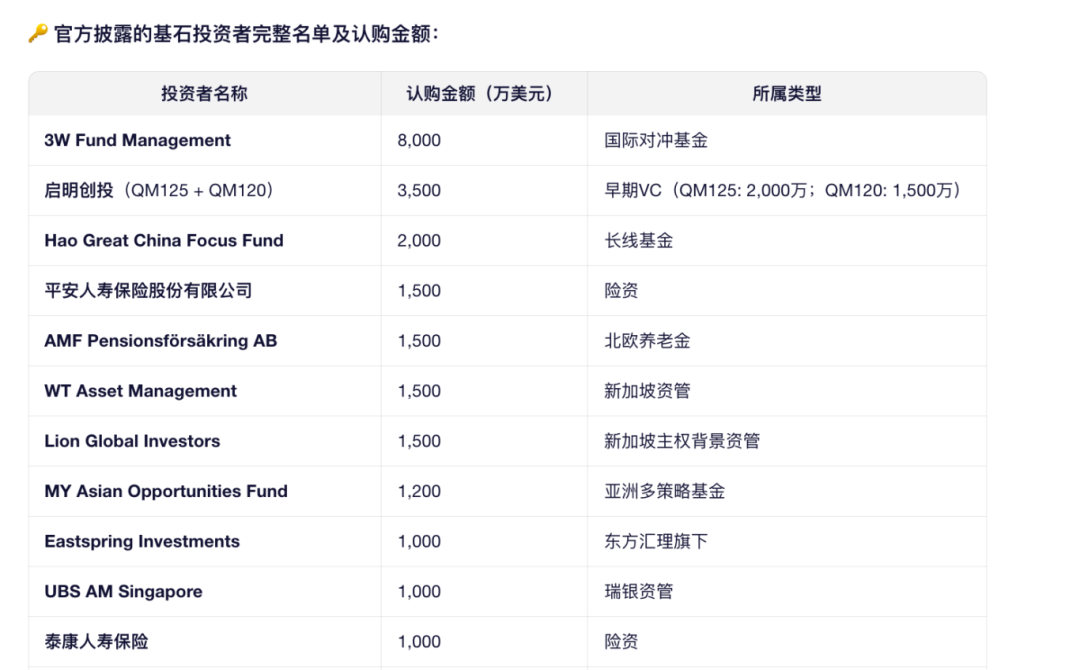Click MY Asian Opportunities Fund

(x=166, y=491)
